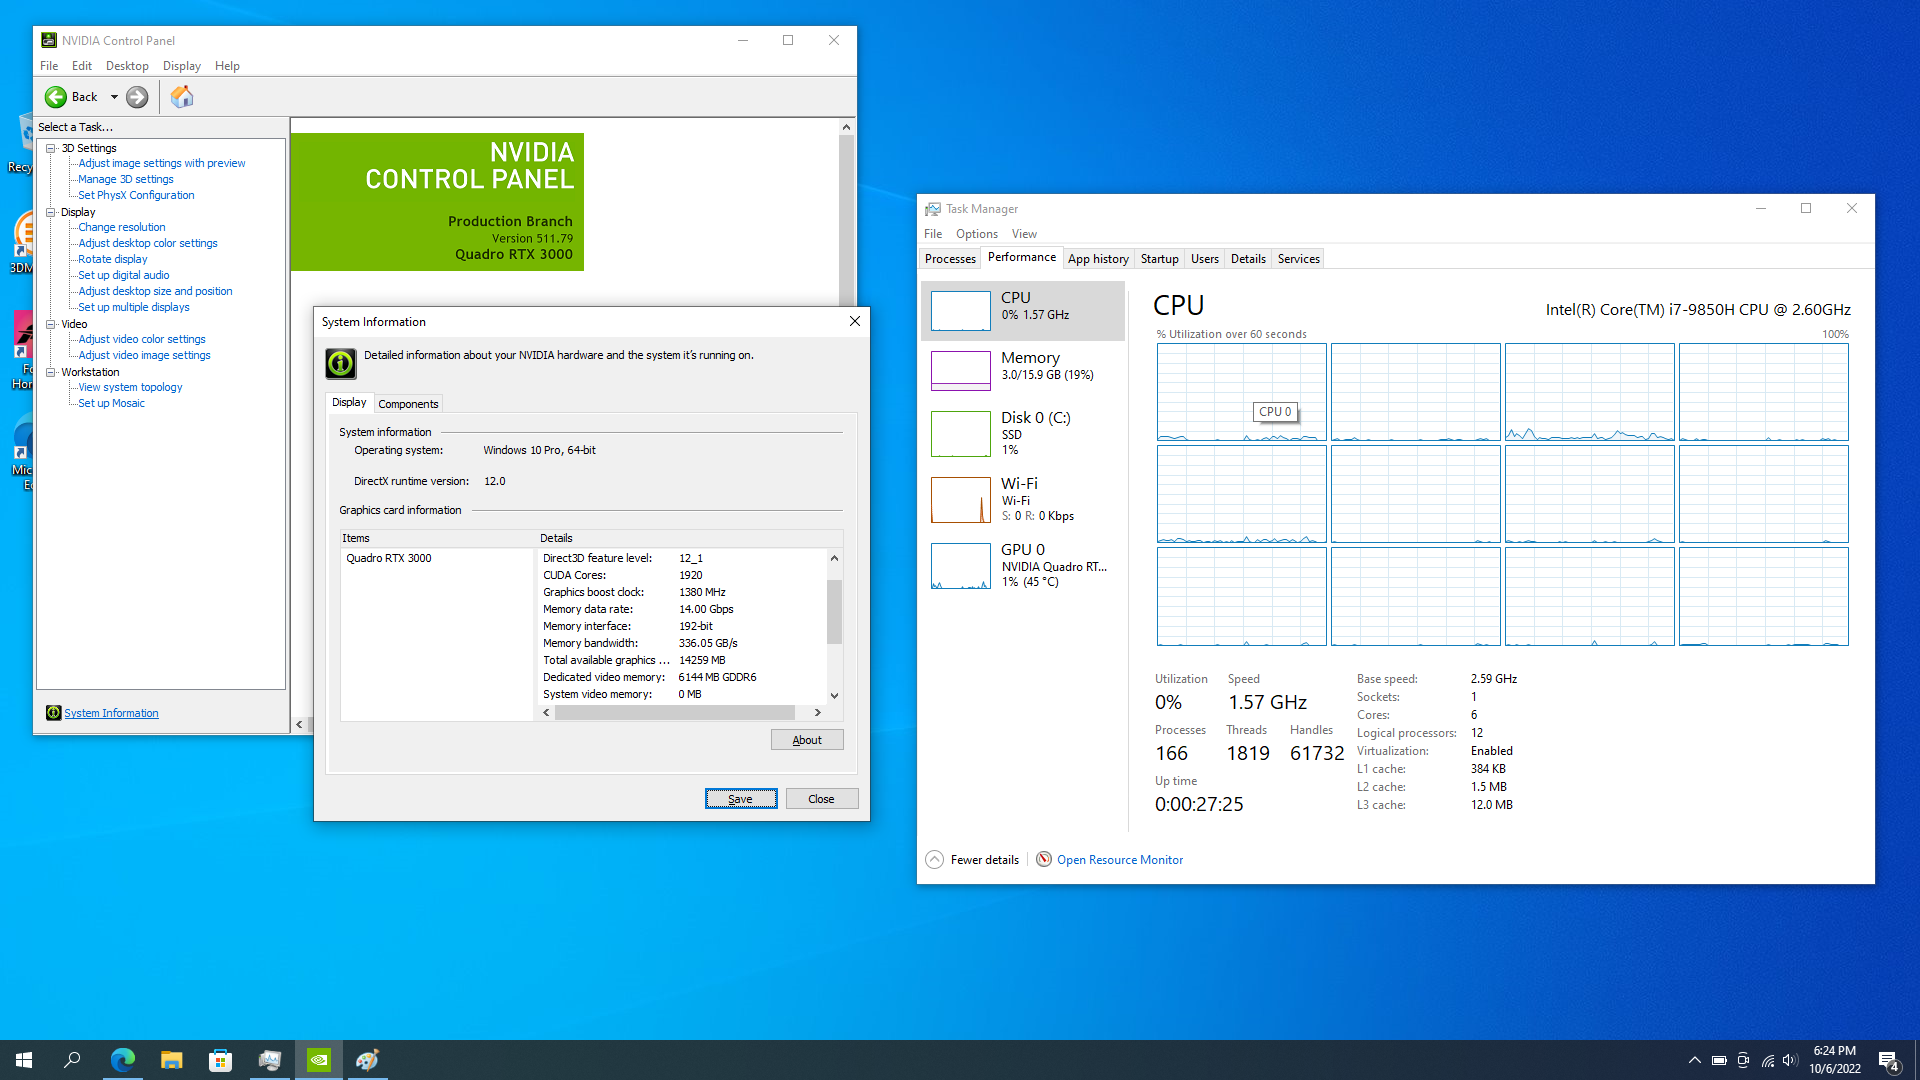The image size is (1920, 1080).
Task: Open the NVIDIA Desktop menu
Action: pos(127,66)
